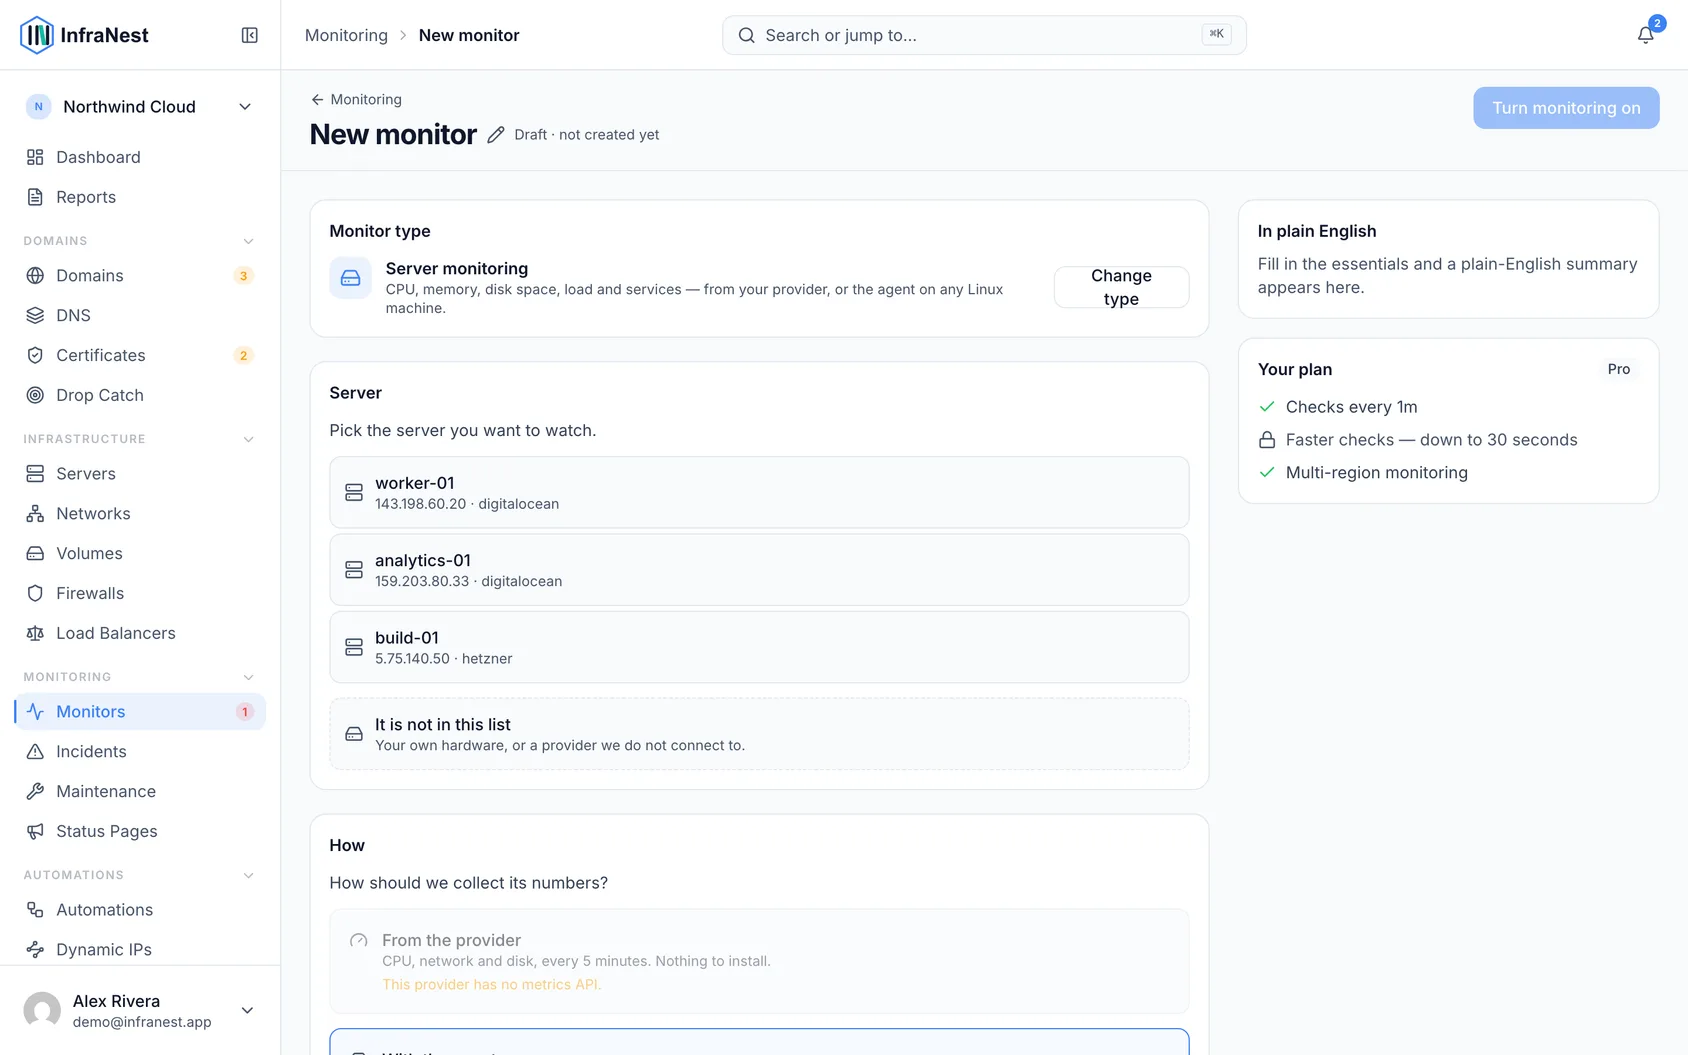The image size is (1688, 1055).
Task: Choose 'From the provider' collection method
Action: click(x=759, y=961)
